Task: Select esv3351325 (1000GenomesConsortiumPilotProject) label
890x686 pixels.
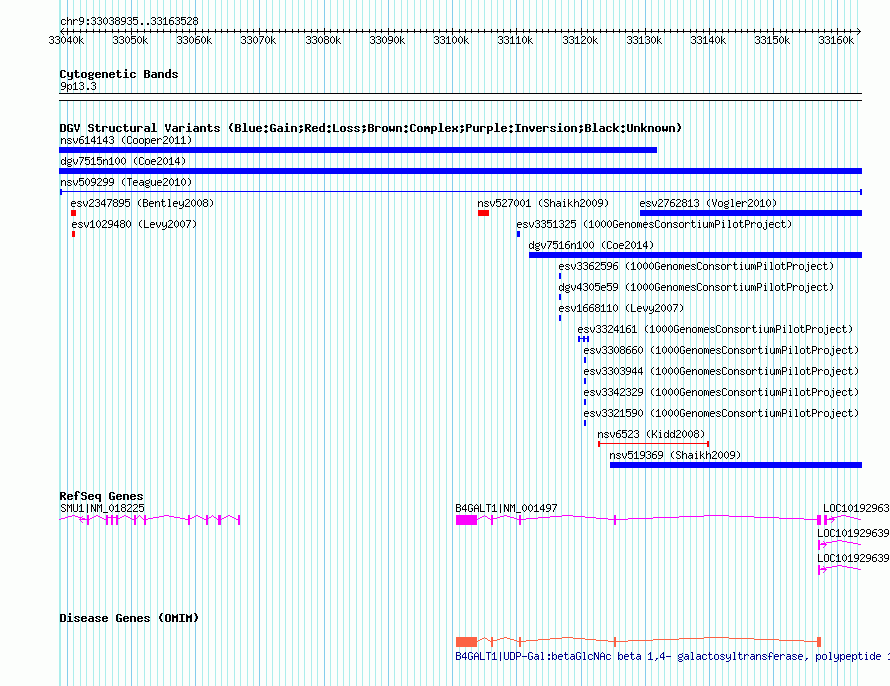Action: tap(654, 224)
